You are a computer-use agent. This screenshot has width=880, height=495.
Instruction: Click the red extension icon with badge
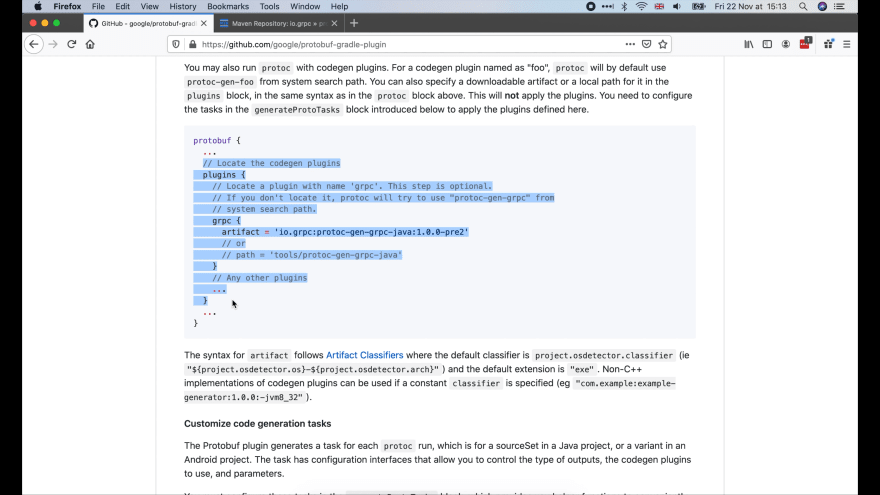coord(805,44)
